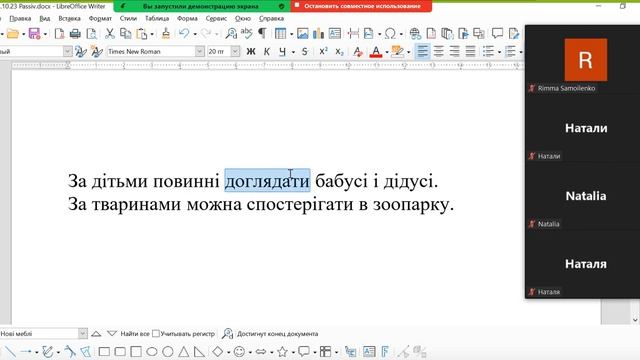640x360 pixels.
Task: Select the Ellipse drawing tool
Action: tap(152, 351)
